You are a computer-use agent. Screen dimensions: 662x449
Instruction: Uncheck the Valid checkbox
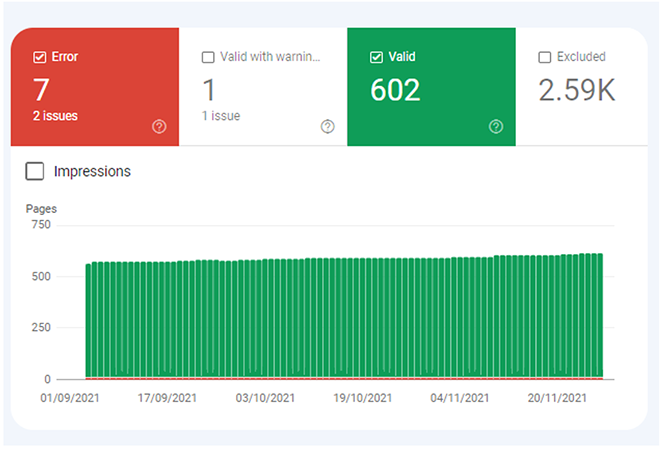(377, 57)
